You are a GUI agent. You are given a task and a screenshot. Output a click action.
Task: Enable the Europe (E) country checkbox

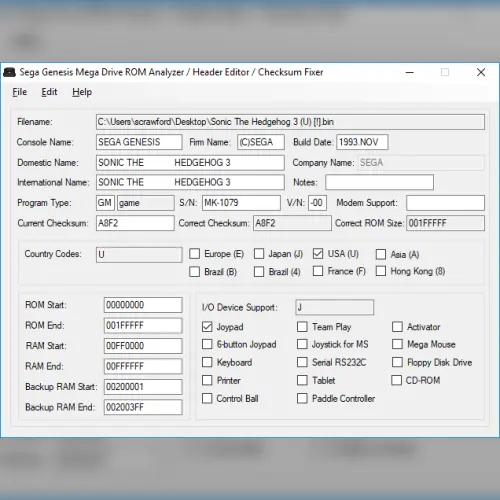pos(195,254)
